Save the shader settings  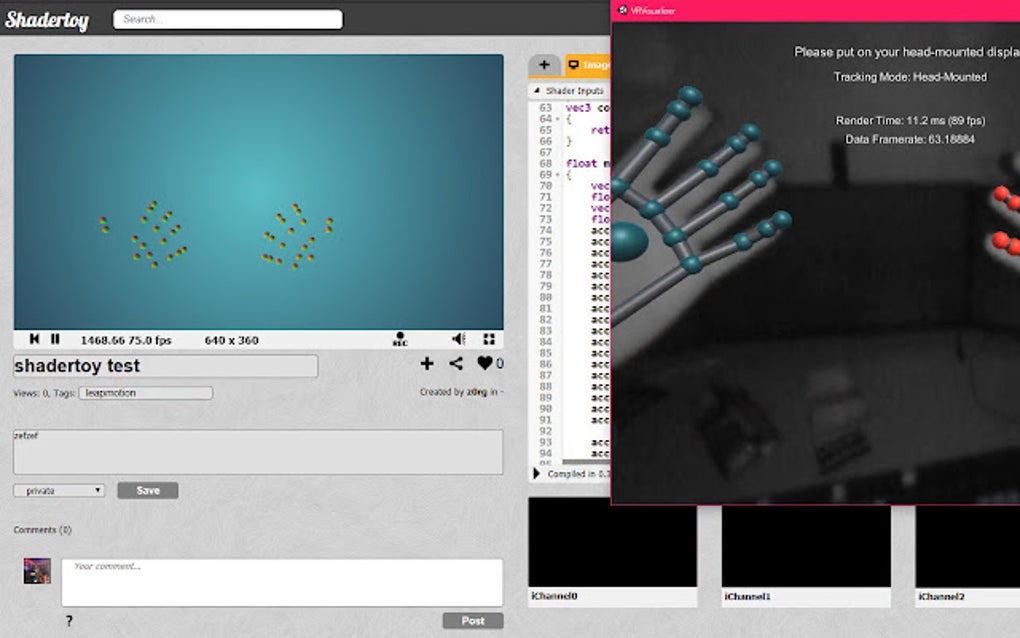click(147, 489)
